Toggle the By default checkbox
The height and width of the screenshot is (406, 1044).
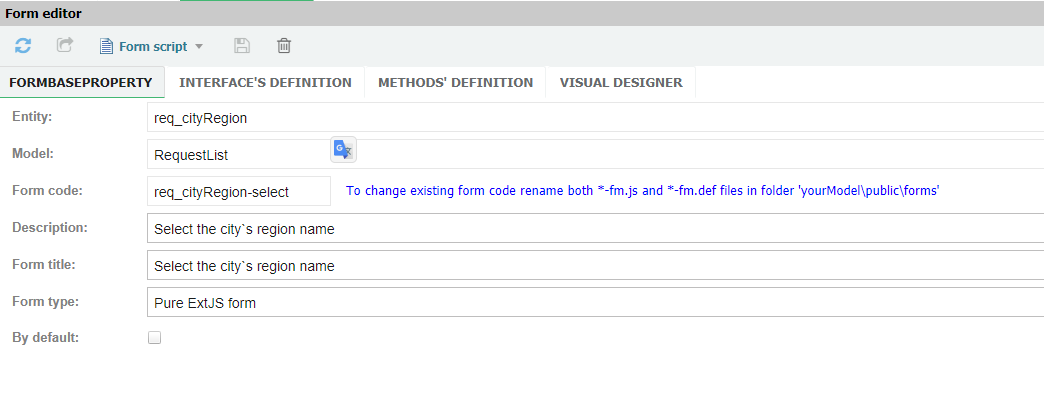click(154, 338)
